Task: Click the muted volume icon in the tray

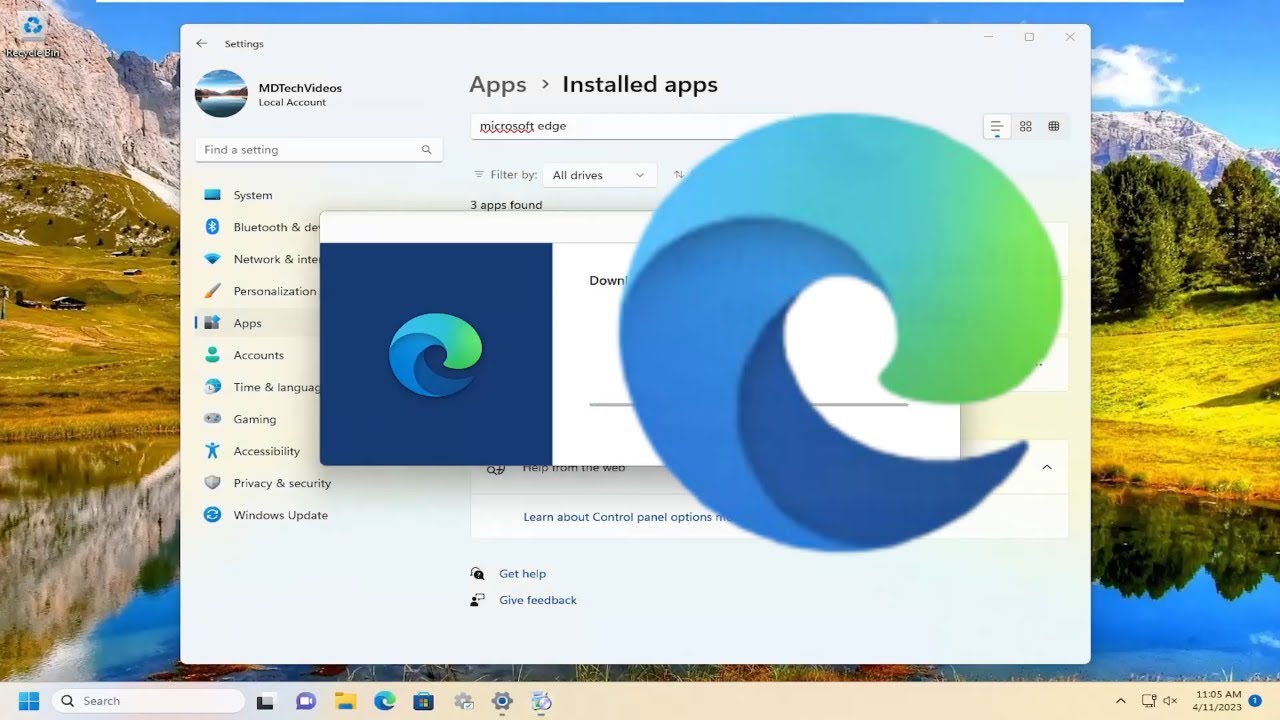Action: point(1171,701)
